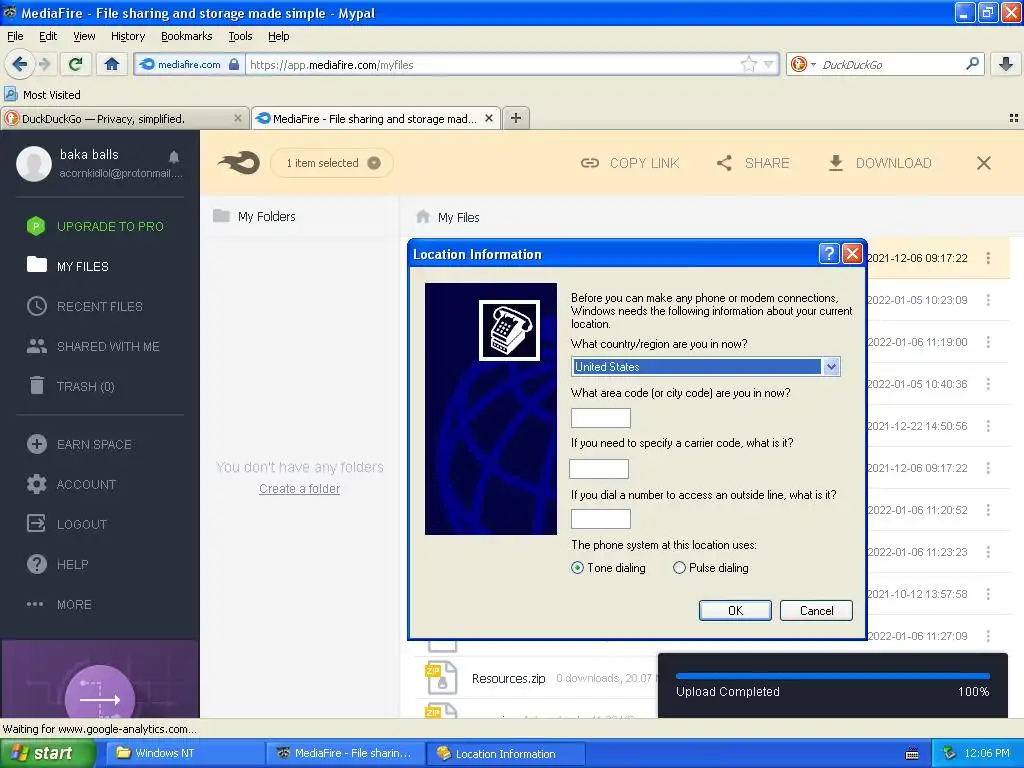Click the Create a folder link
This screenshot has height=768, width=1024.
pyautogui.click(x=299, y=488)
